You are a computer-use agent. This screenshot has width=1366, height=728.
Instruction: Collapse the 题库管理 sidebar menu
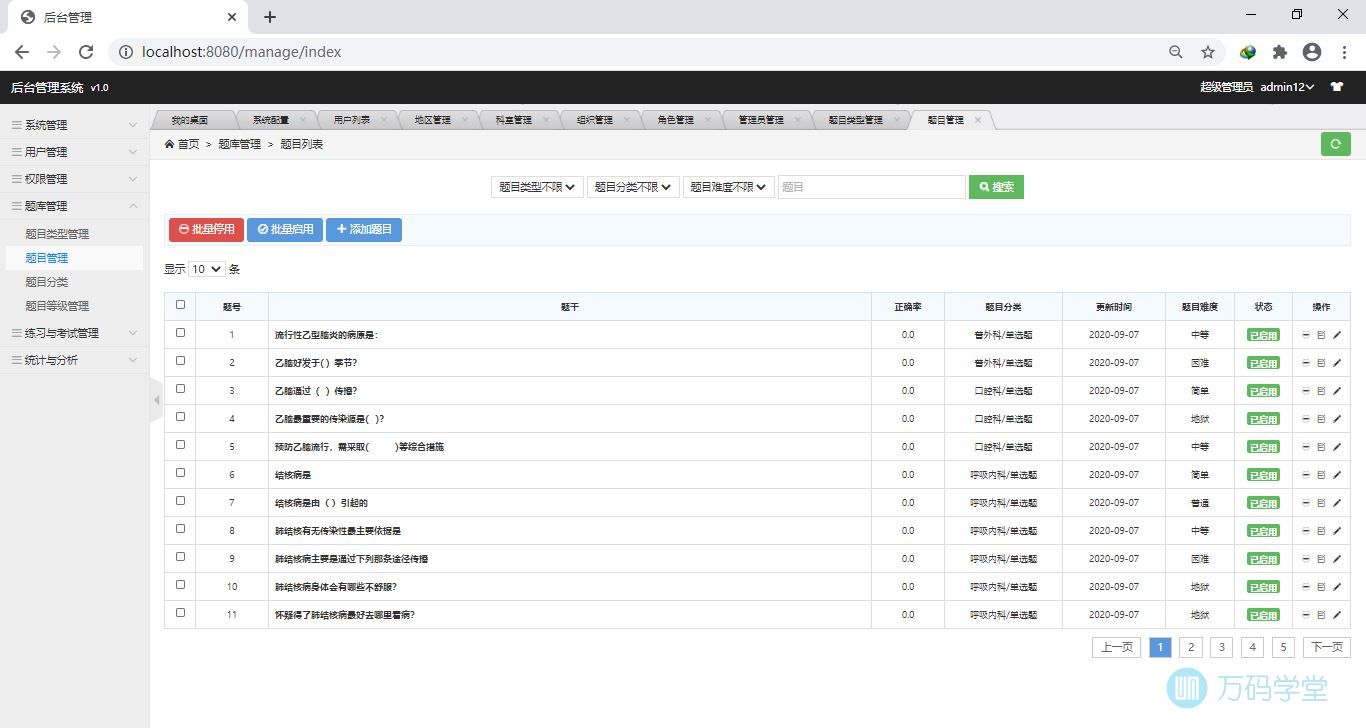[x=74, y=206]
